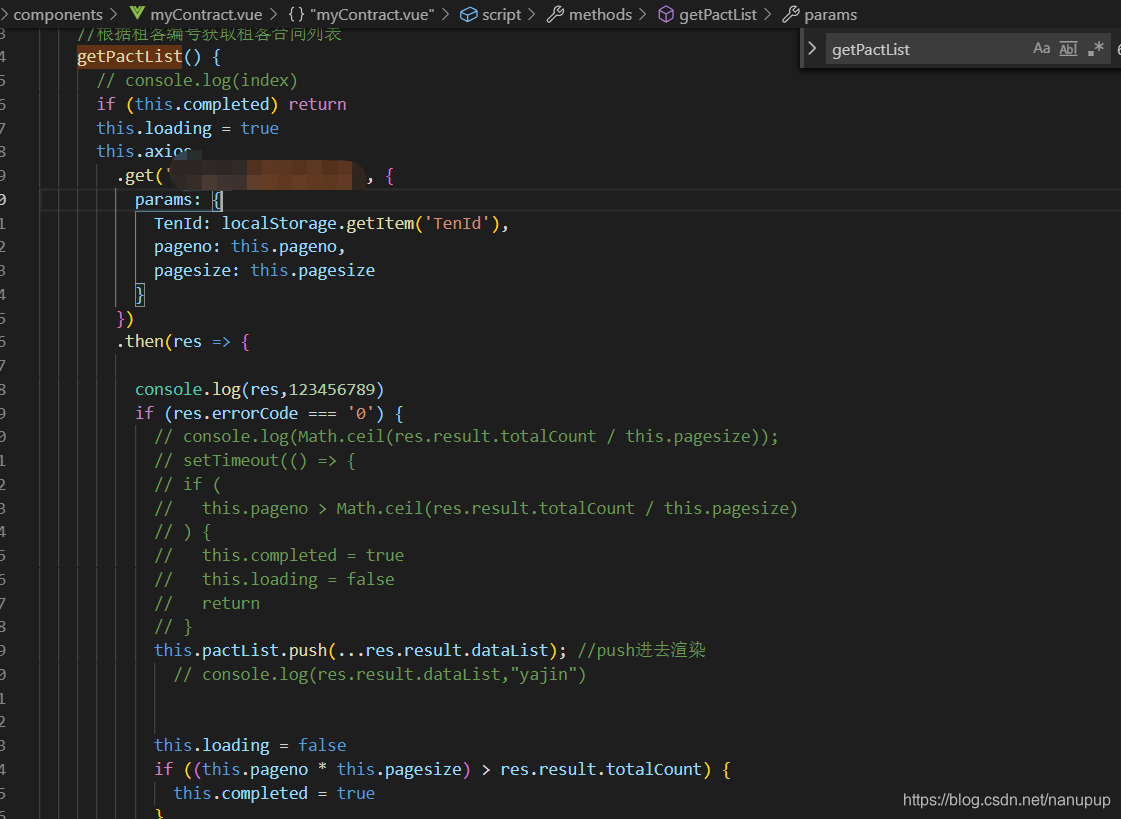
Task: Click this.loading = true line
Action: coord(187,128)
